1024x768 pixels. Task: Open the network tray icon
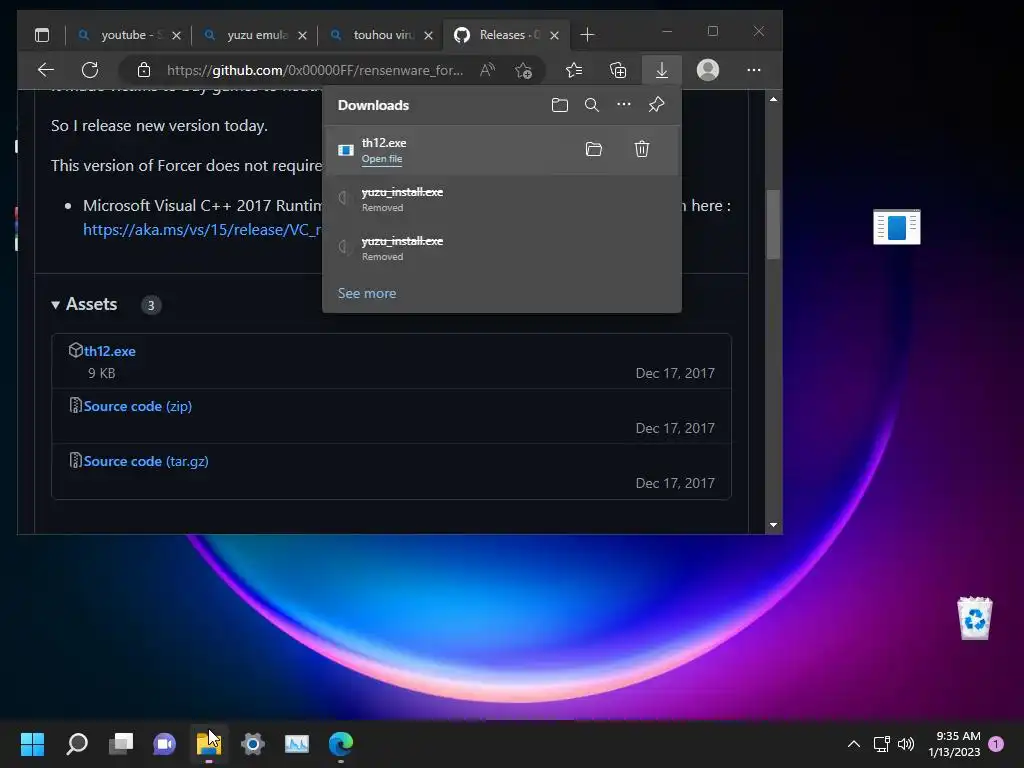point(882,744)
